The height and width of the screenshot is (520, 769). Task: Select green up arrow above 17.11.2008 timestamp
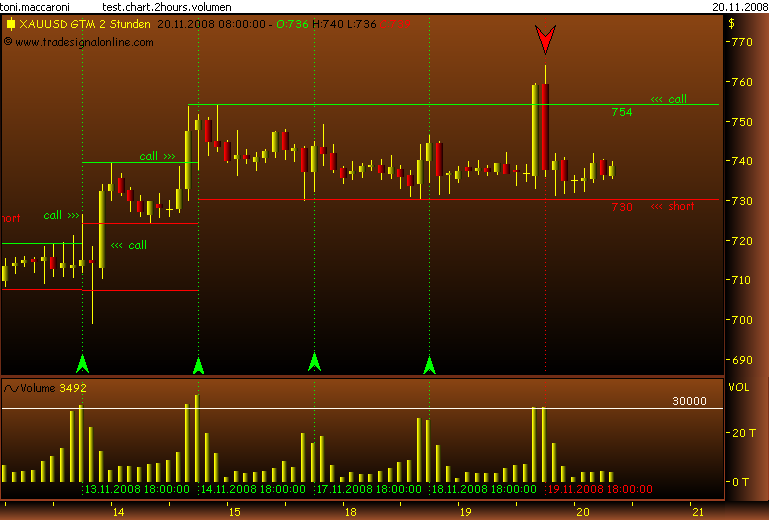coord(314,362)
